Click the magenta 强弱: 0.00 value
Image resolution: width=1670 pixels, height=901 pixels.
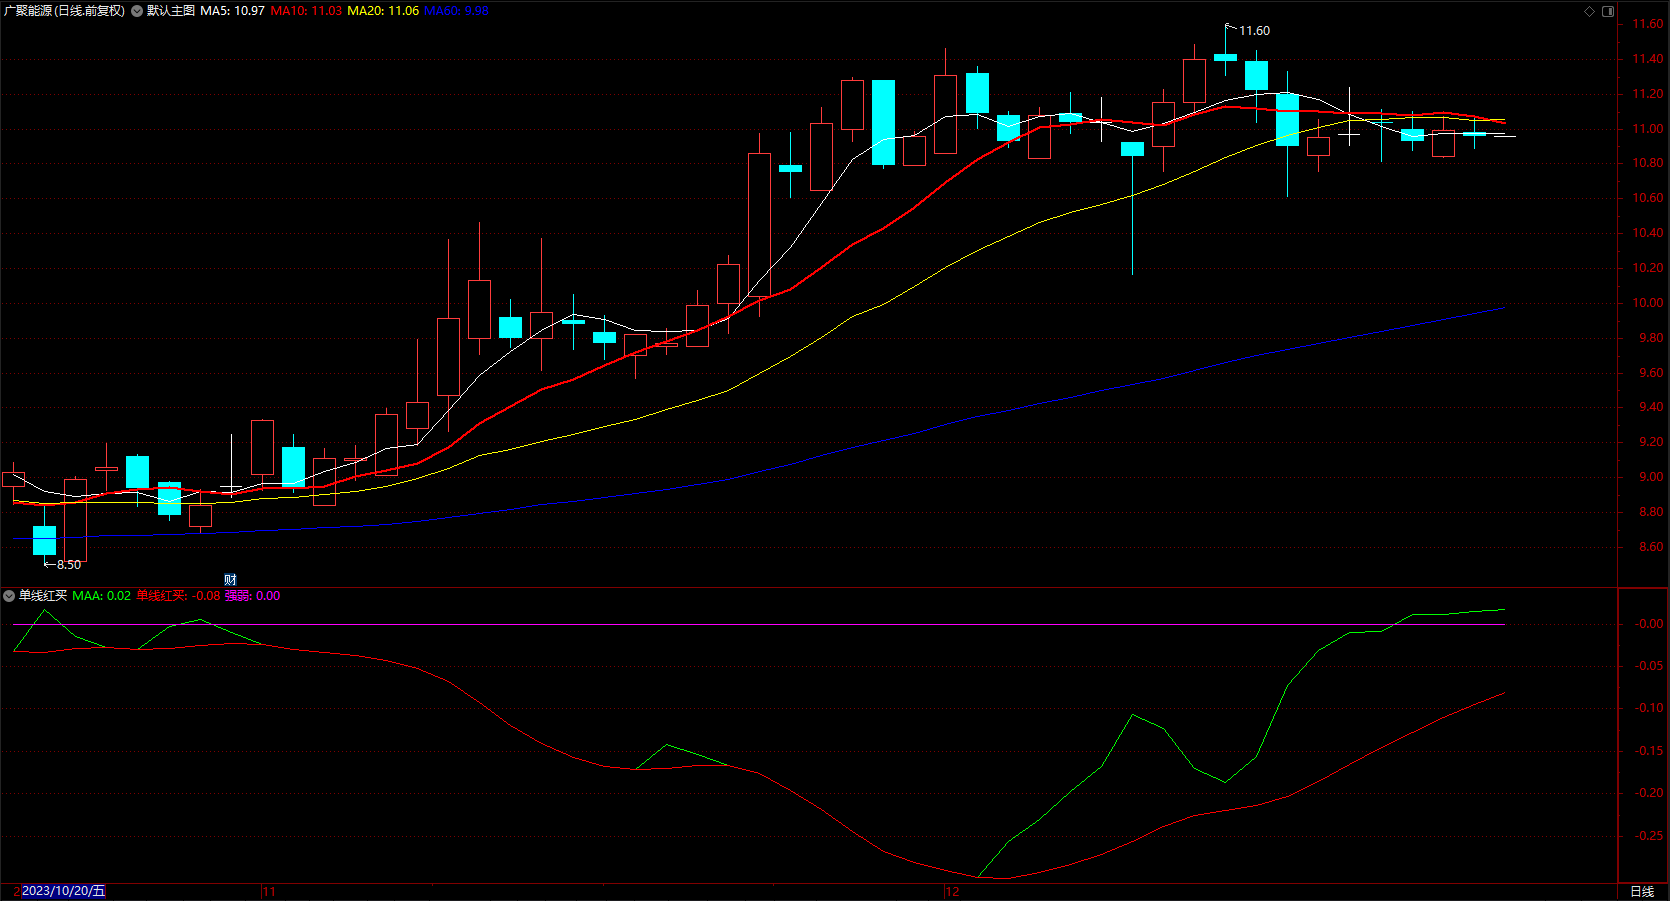click(x=252, y=596)
